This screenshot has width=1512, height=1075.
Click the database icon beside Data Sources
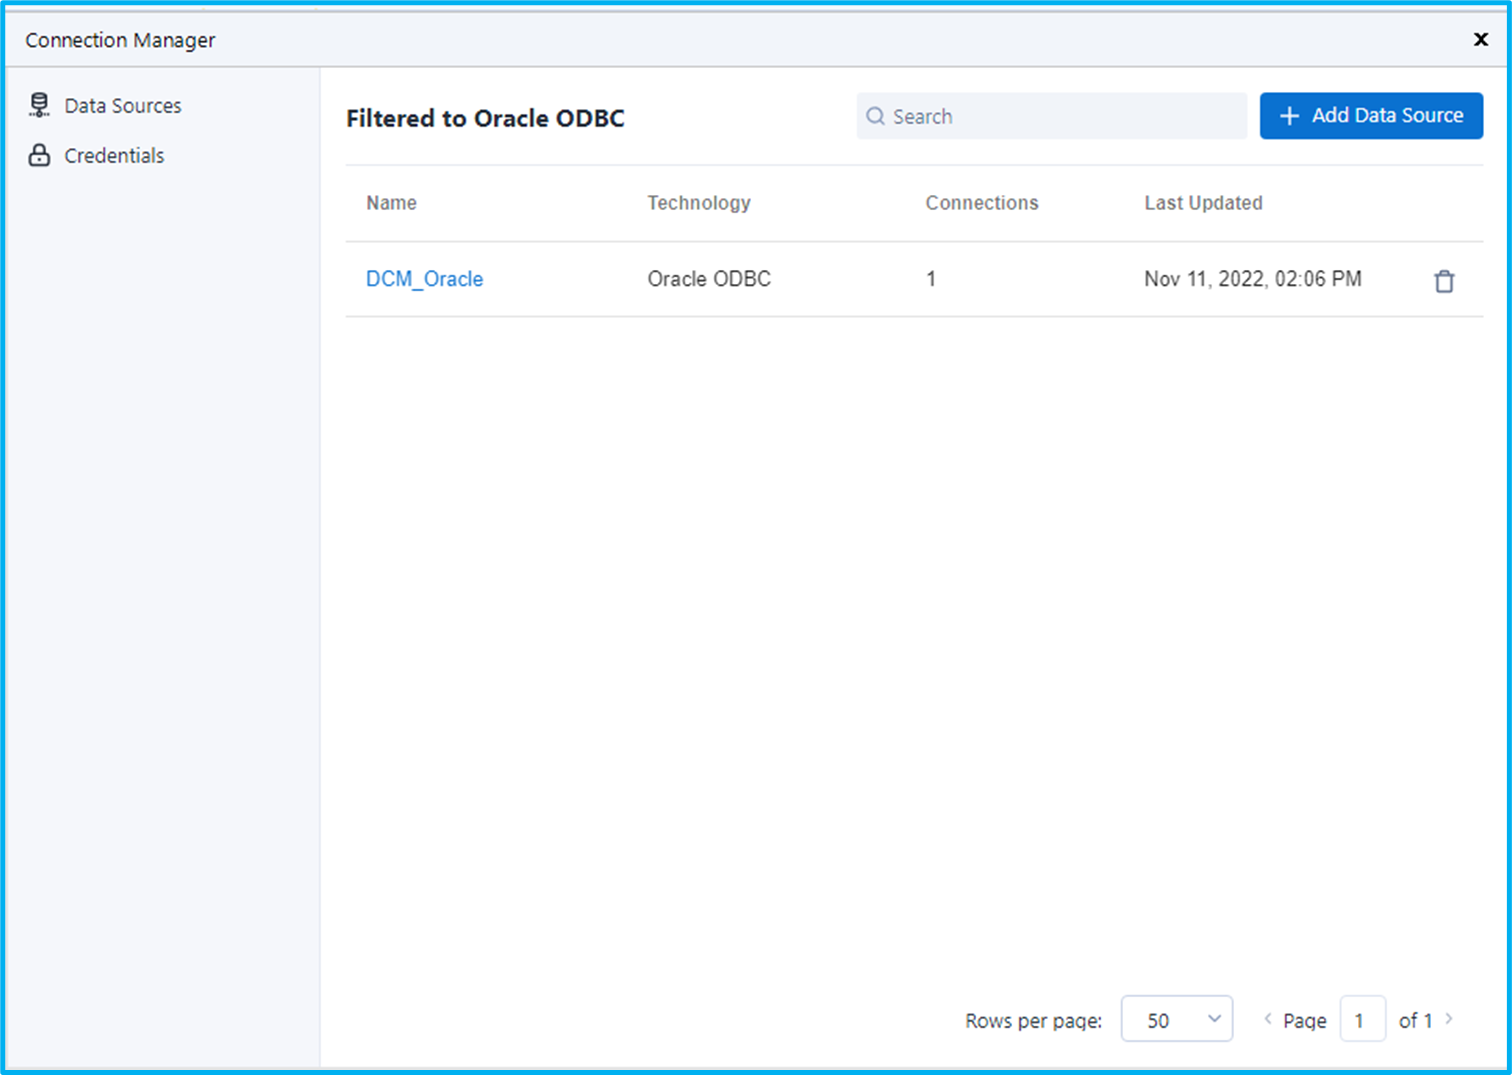point(39,104)
